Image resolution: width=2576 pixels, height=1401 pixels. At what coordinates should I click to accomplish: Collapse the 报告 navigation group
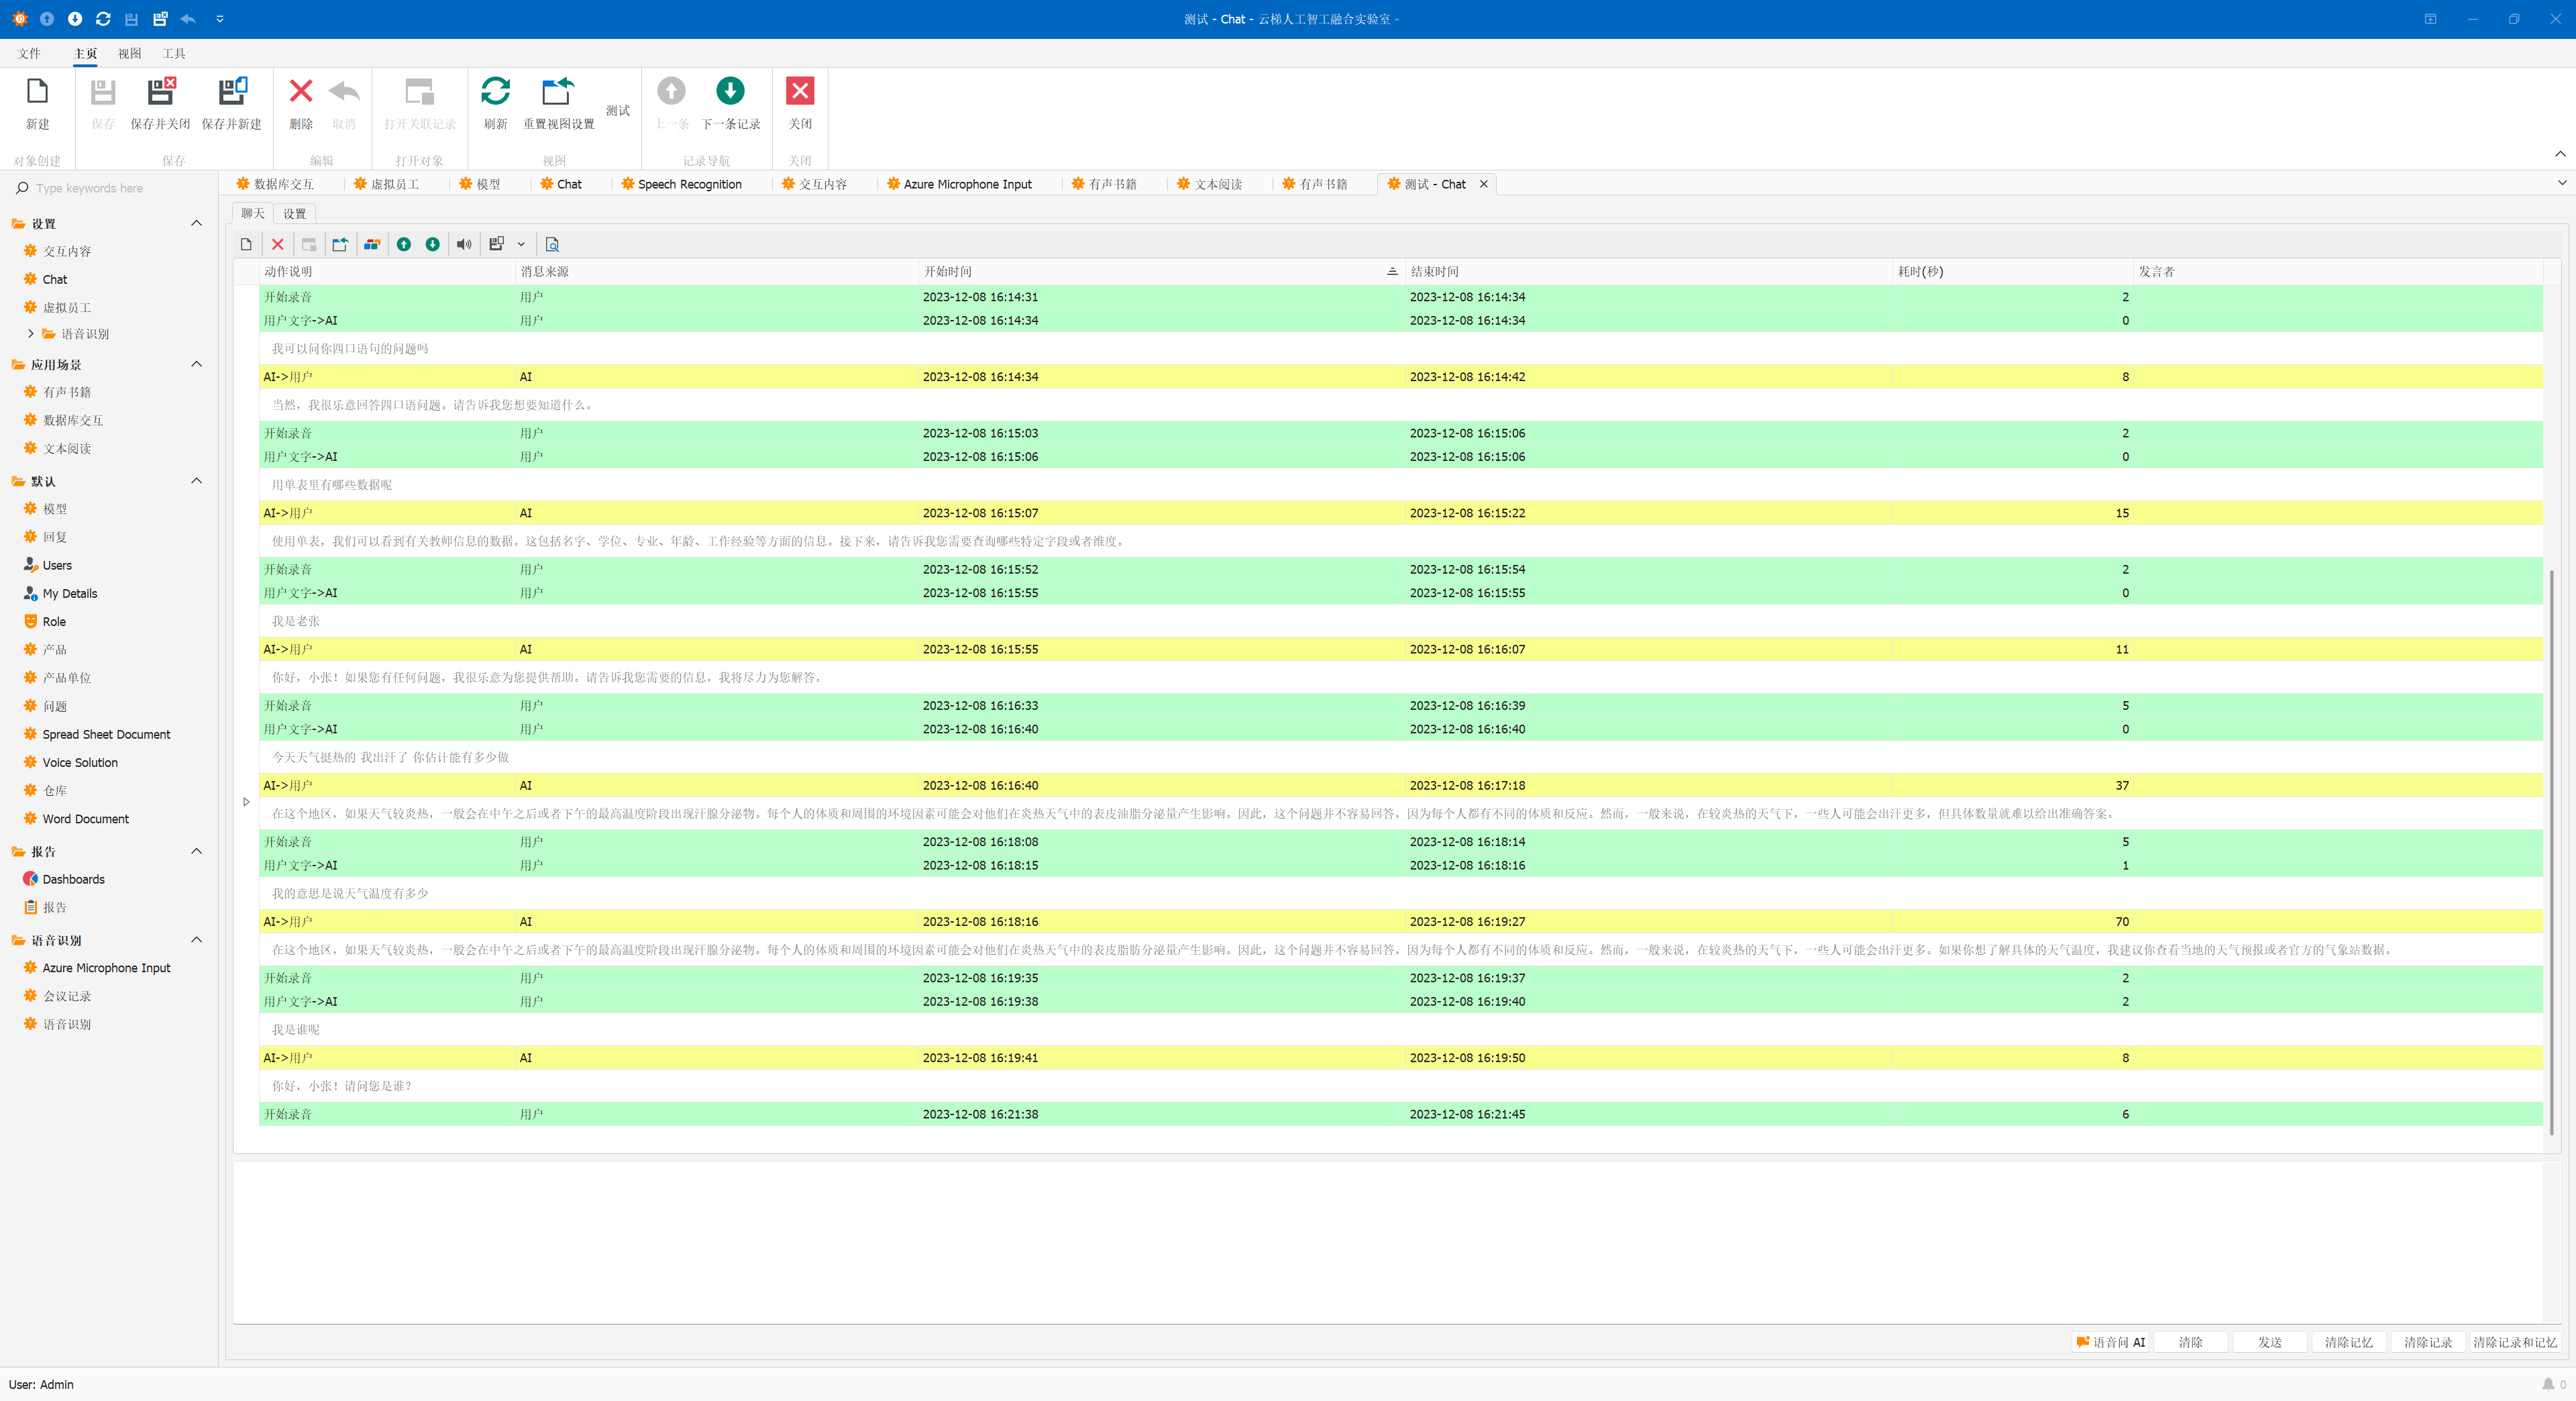(196, 851)
